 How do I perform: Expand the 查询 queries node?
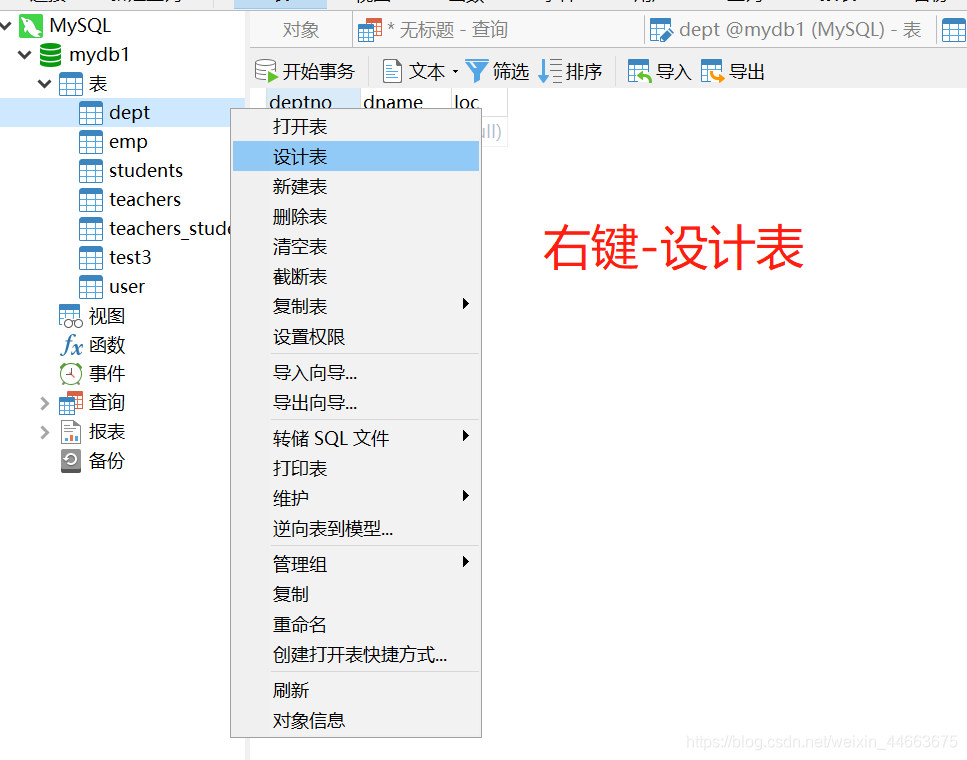(x=44, y=403)
